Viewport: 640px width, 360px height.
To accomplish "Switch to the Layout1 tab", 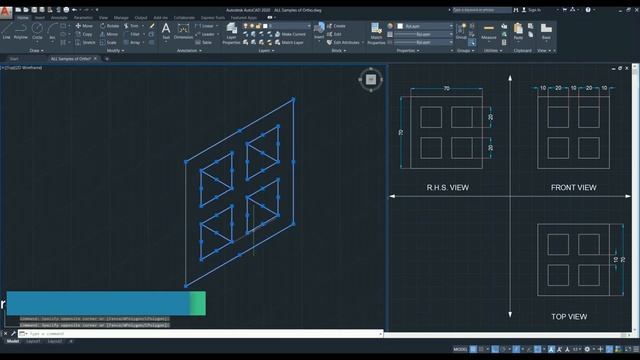I will (x=33, y=341).
